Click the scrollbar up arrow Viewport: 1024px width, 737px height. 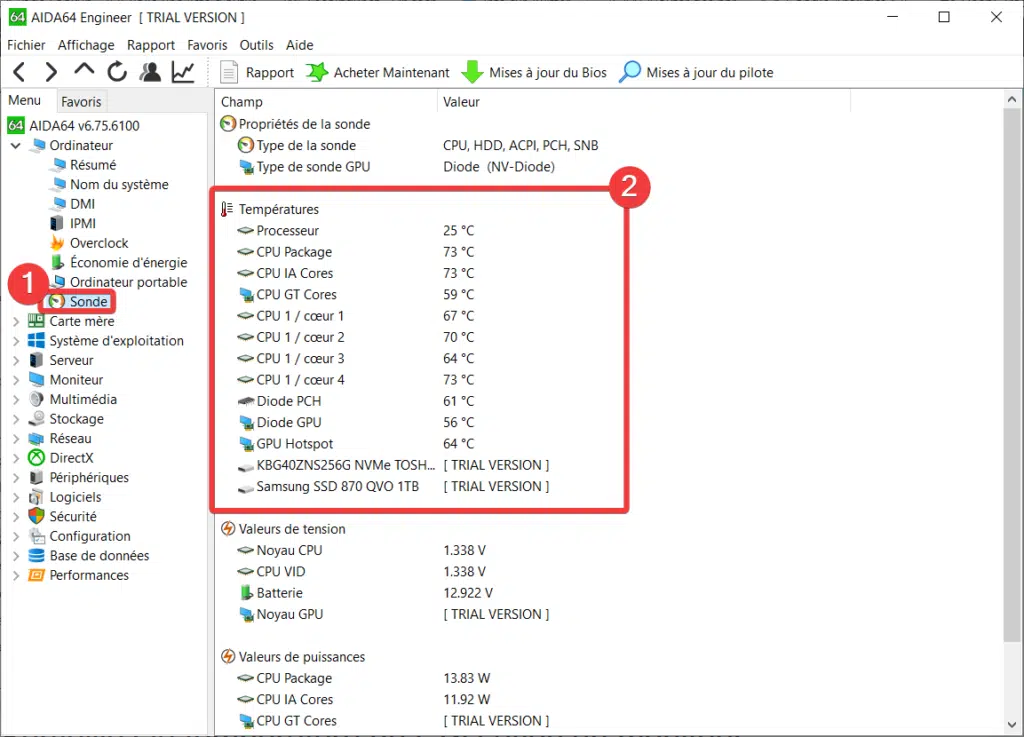point(1012,99)
